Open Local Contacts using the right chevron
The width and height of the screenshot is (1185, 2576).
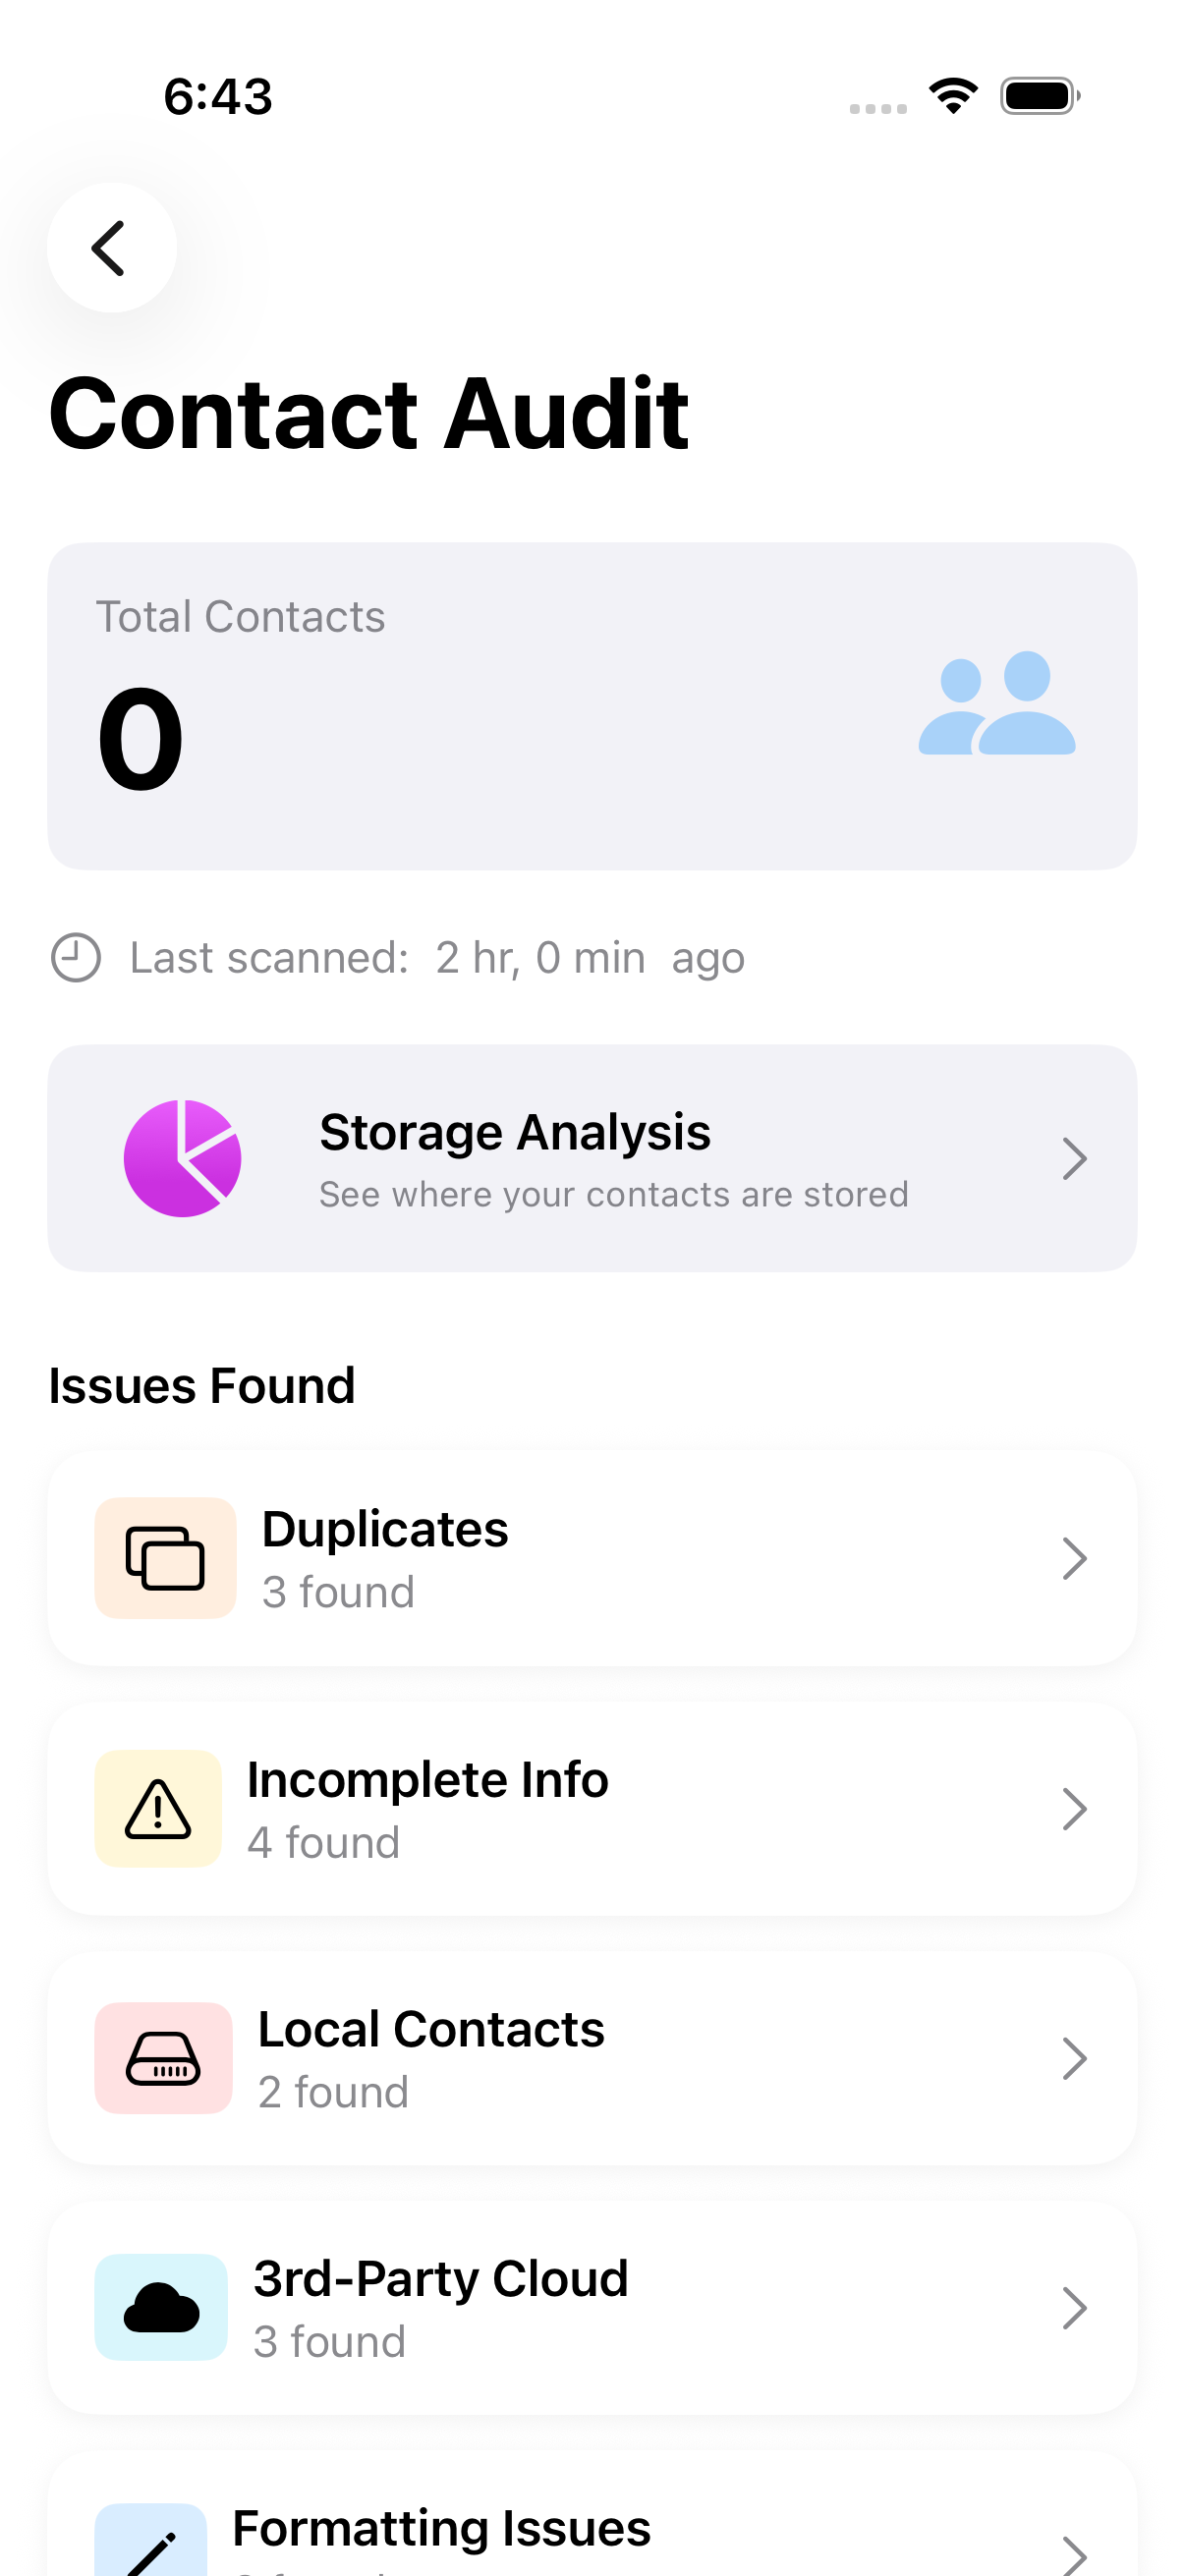[x=1074, y=2058]
